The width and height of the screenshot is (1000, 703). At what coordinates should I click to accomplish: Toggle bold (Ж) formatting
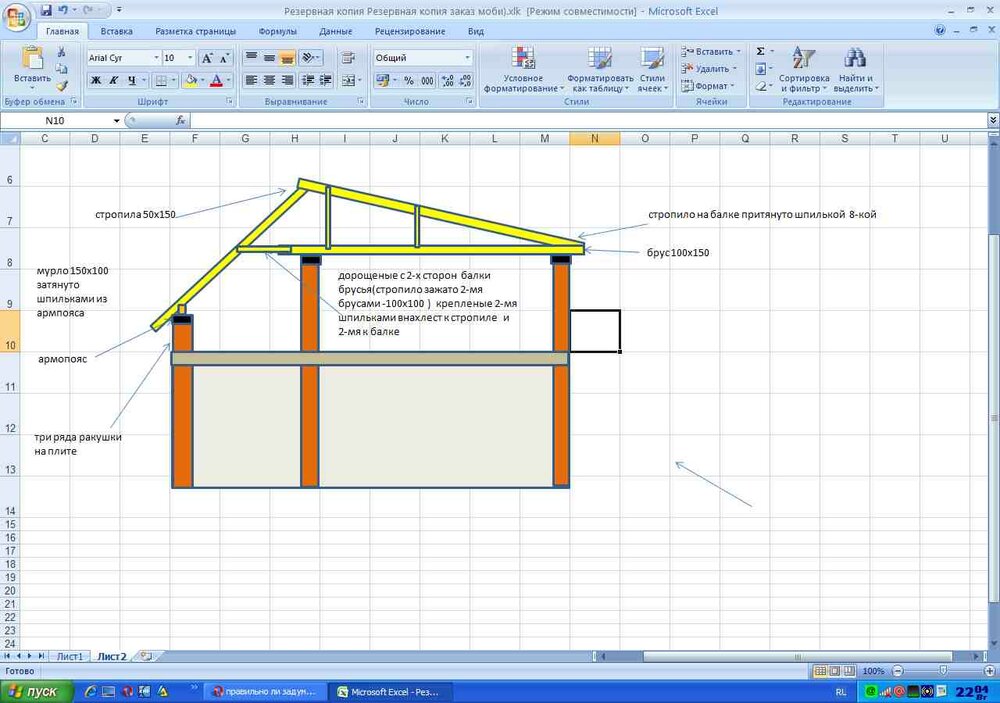97,80
